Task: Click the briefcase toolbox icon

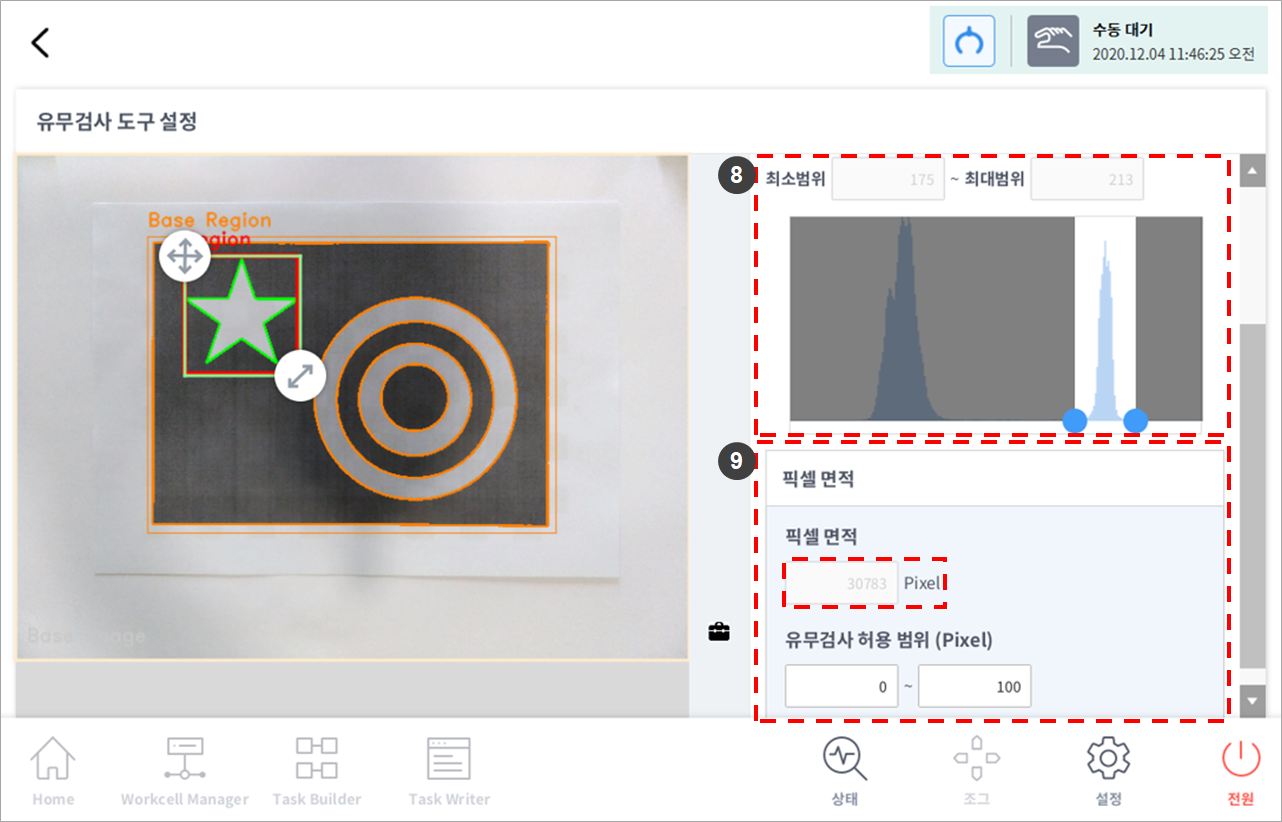Action: click(719, 631)
